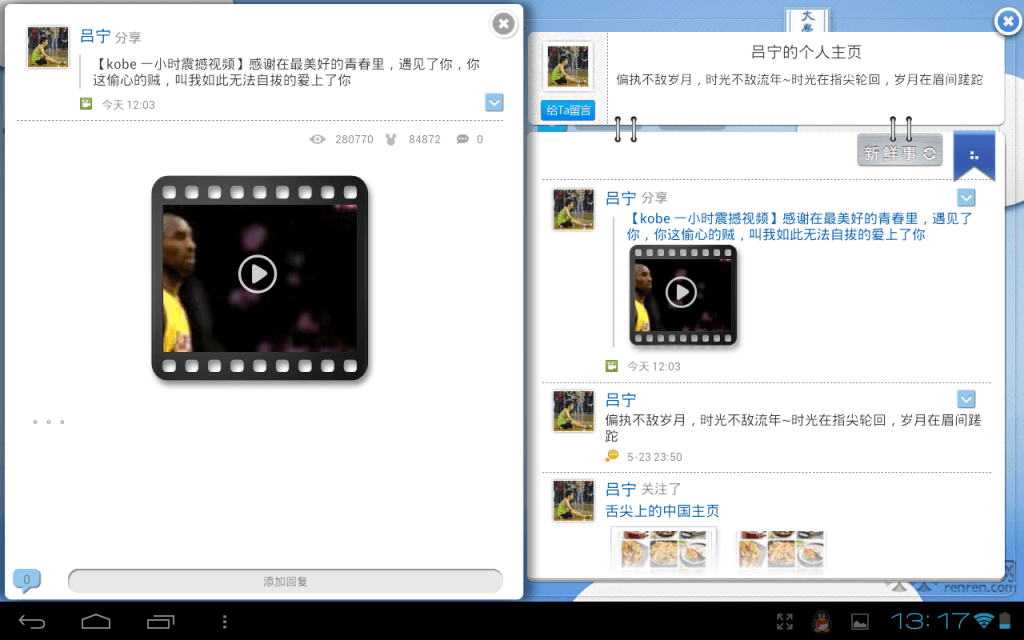Screen dimensions: 1024x640
Task: Open 吕宁 name link in left panel
Action: point(95,36)
